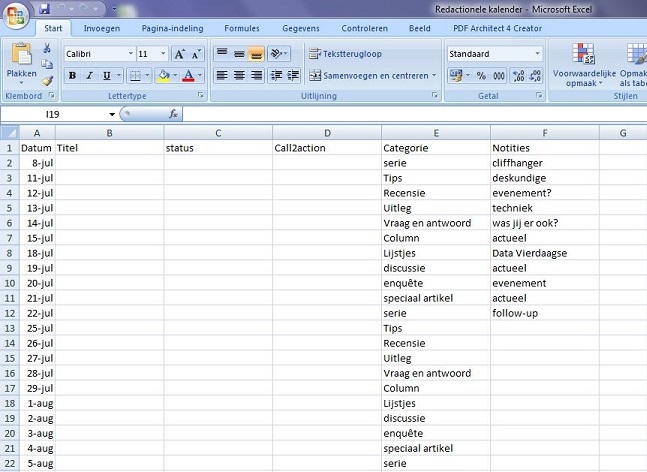Image resolution: width=647 pixels, height=472 pixels.
Task: Decrease decimal places
Action: 535,76
